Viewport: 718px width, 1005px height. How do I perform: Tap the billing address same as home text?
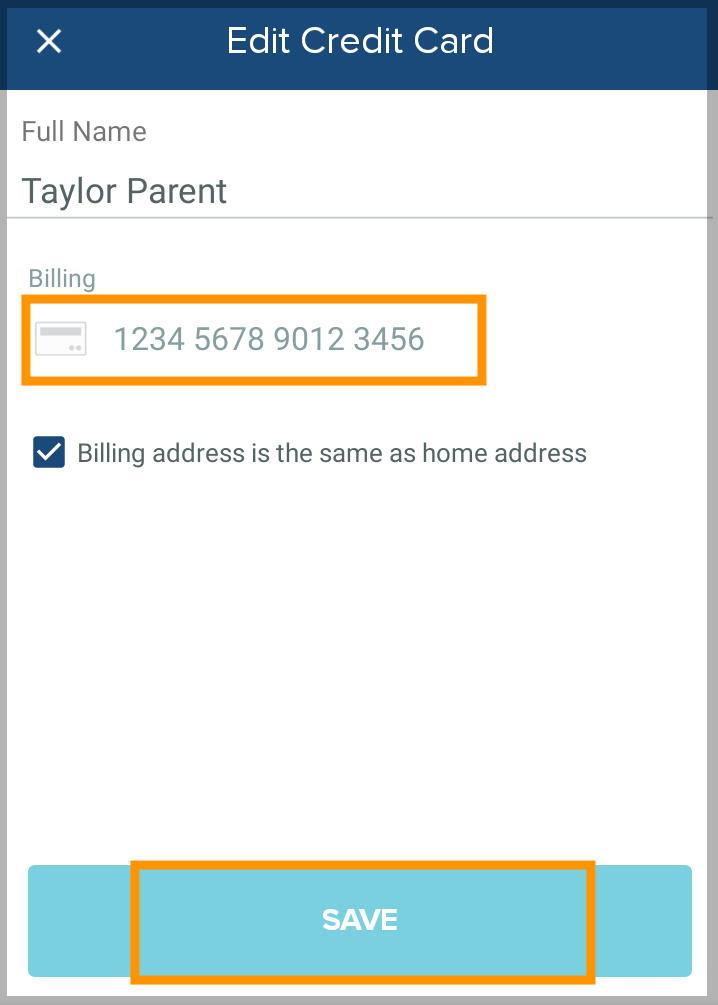pos(332,454)
